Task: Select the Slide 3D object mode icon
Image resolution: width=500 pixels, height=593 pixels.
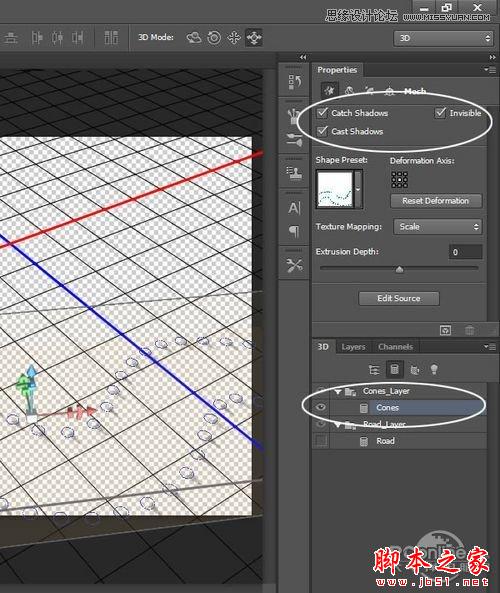Action: [x=254, y=38]
